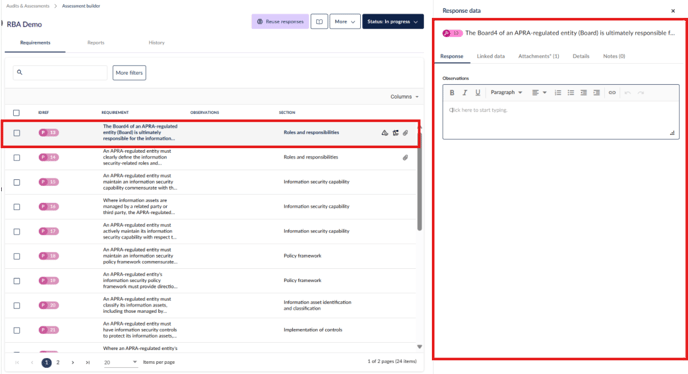Click the pink ID badge in Response data header
688x374 pixels.
452,33
